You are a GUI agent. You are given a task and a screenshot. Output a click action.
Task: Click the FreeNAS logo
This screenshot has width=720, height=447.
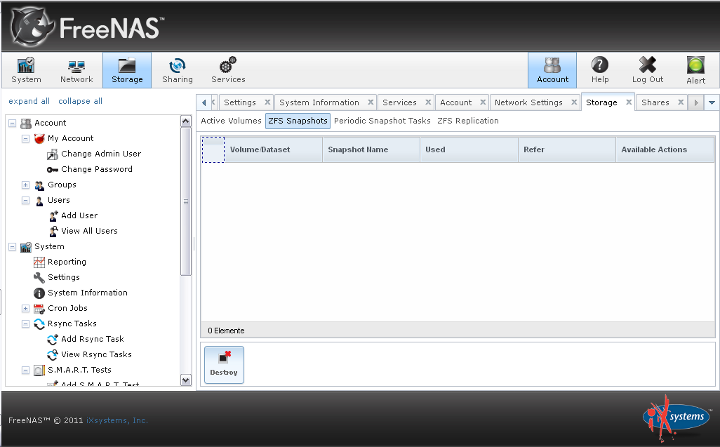pyautogui.click(x=87, y=27)
